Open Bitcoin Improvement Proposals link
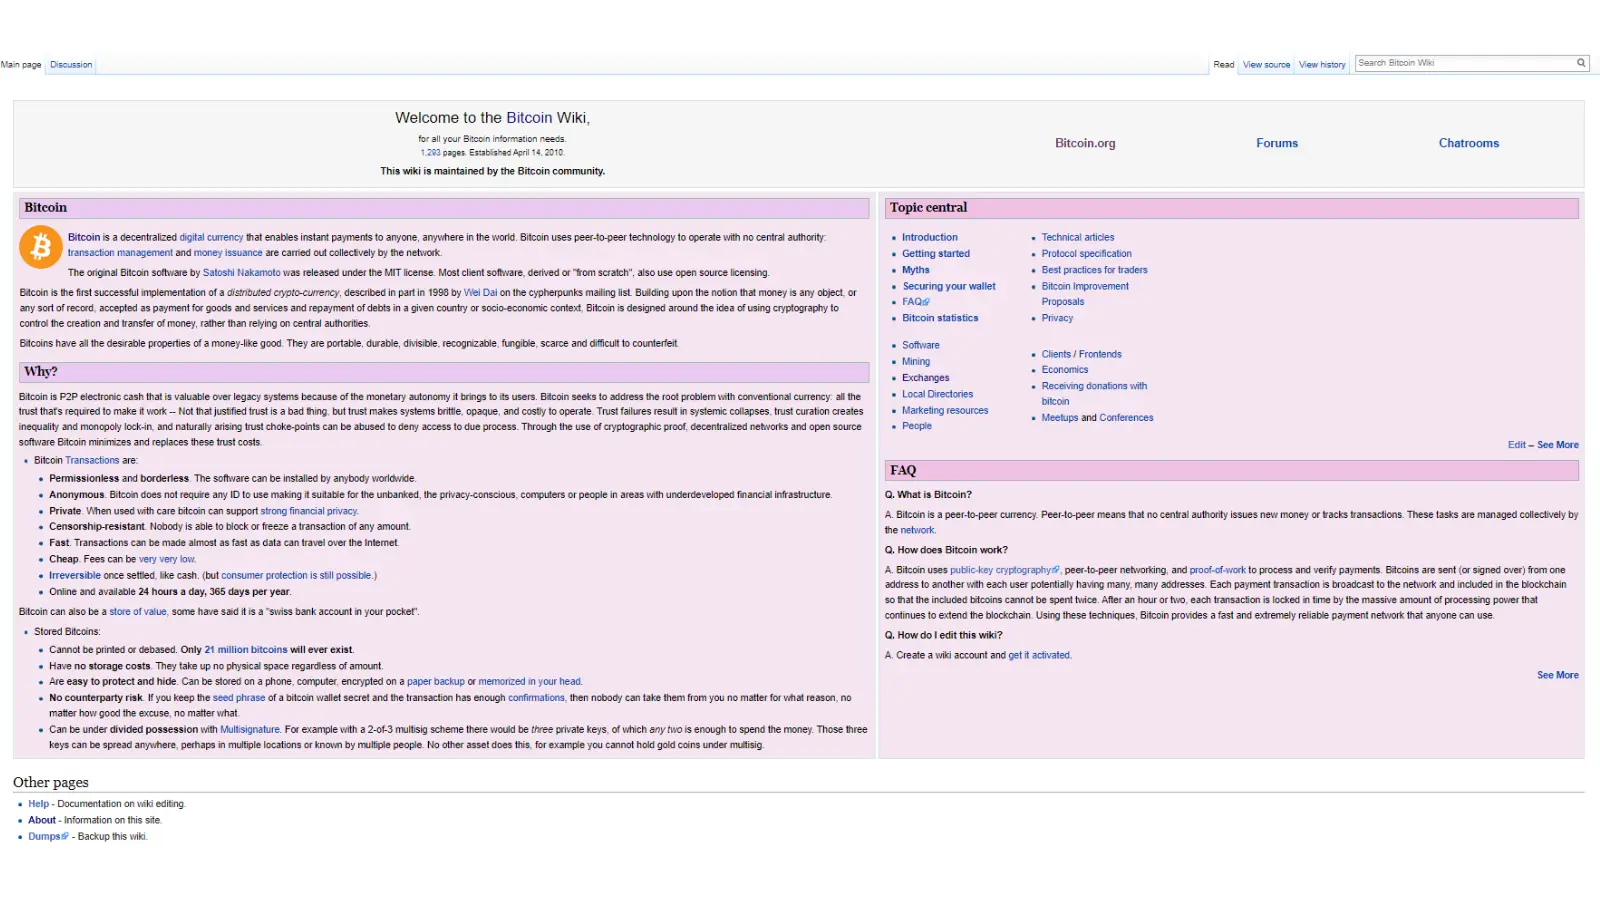Image resolution: width=1600 pixels, height=900 pixels. (x=1085, y=294)
